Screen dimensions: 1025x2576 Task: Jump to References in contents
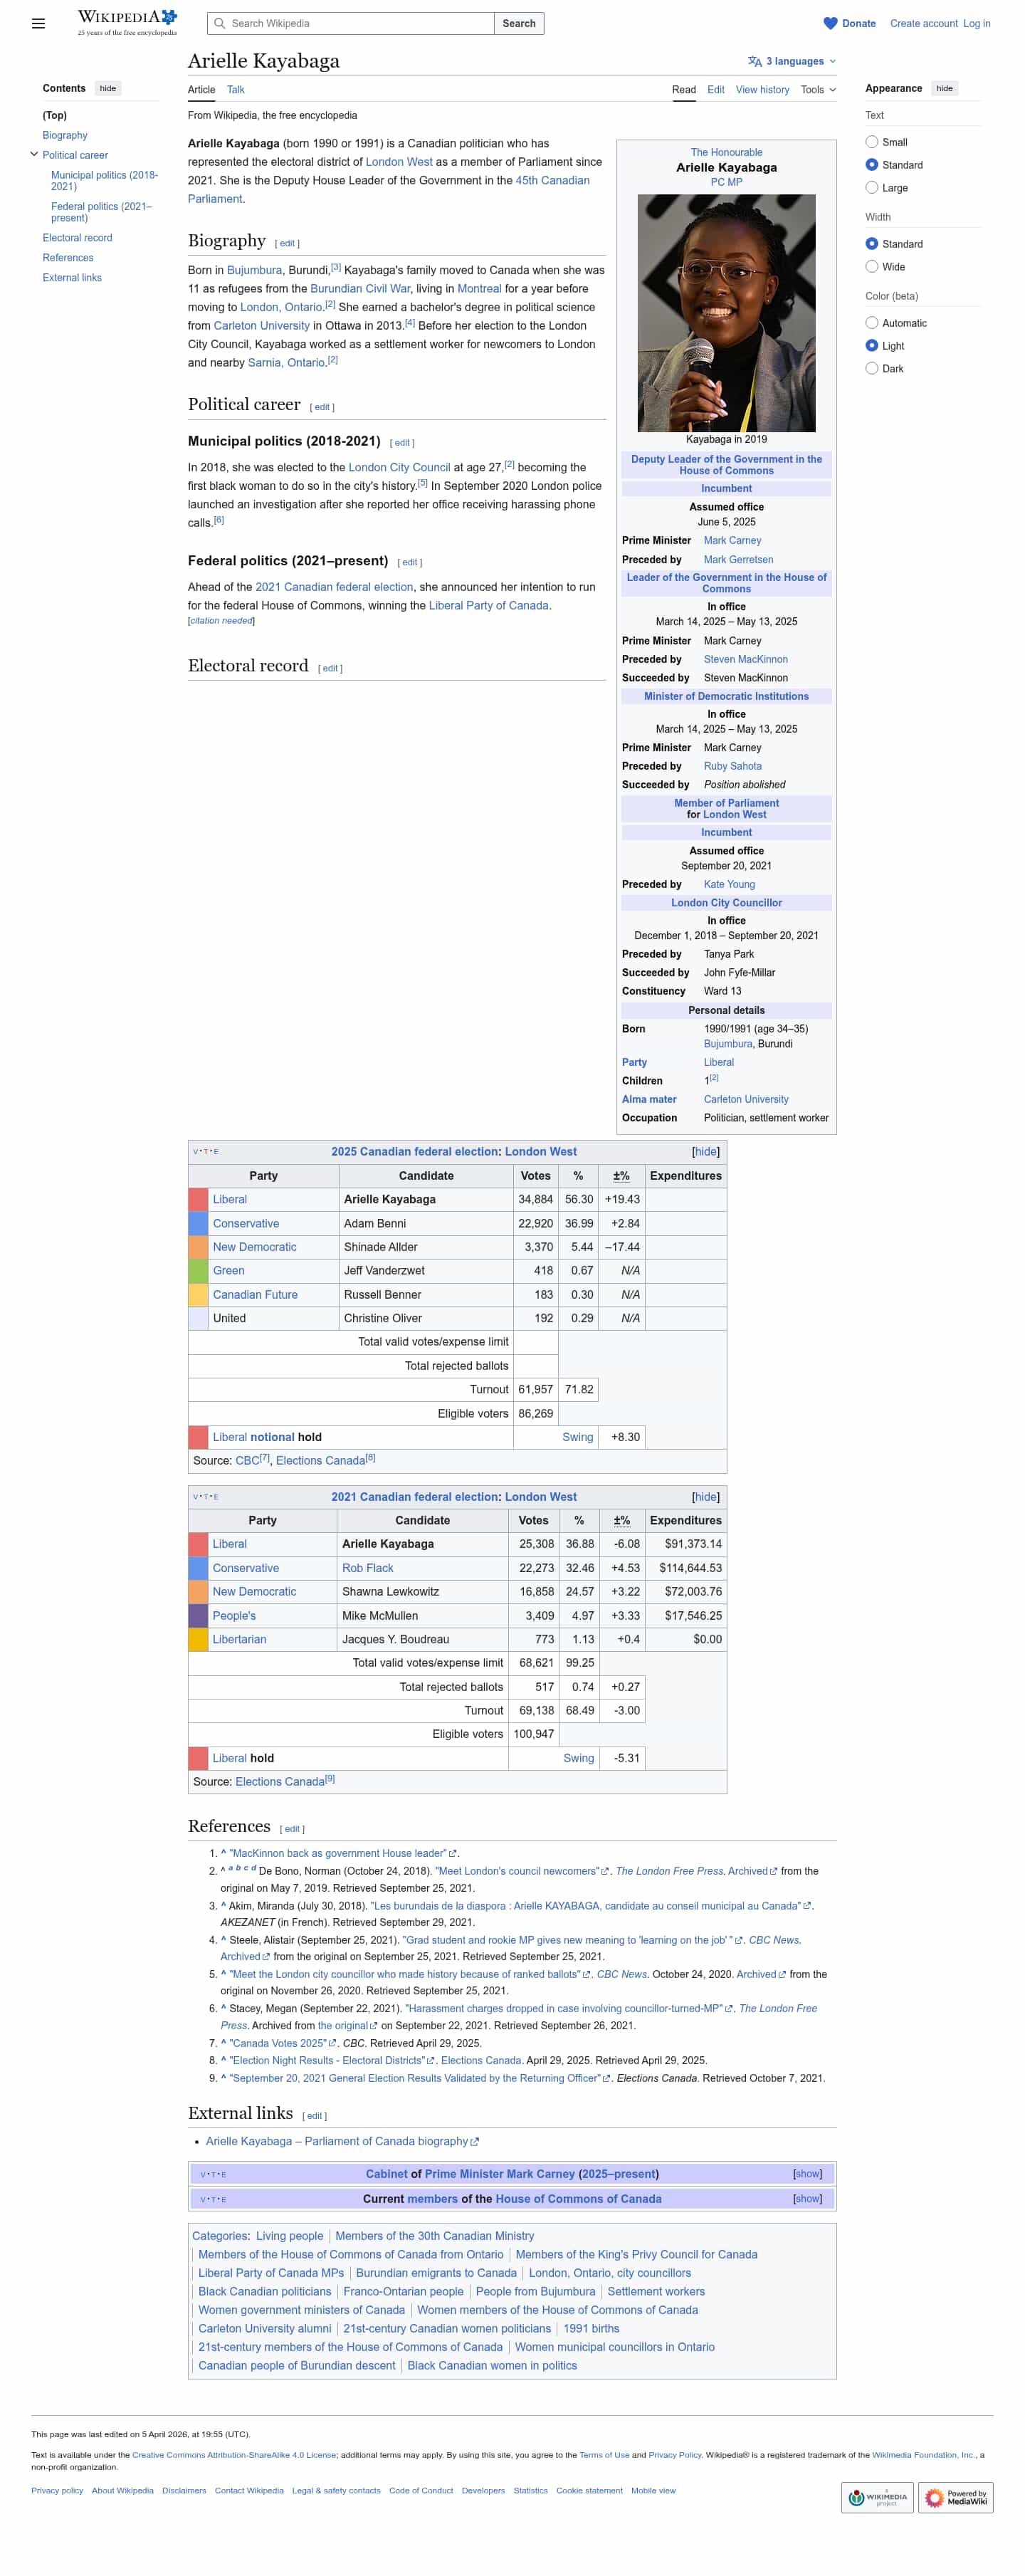coord(68,258)
